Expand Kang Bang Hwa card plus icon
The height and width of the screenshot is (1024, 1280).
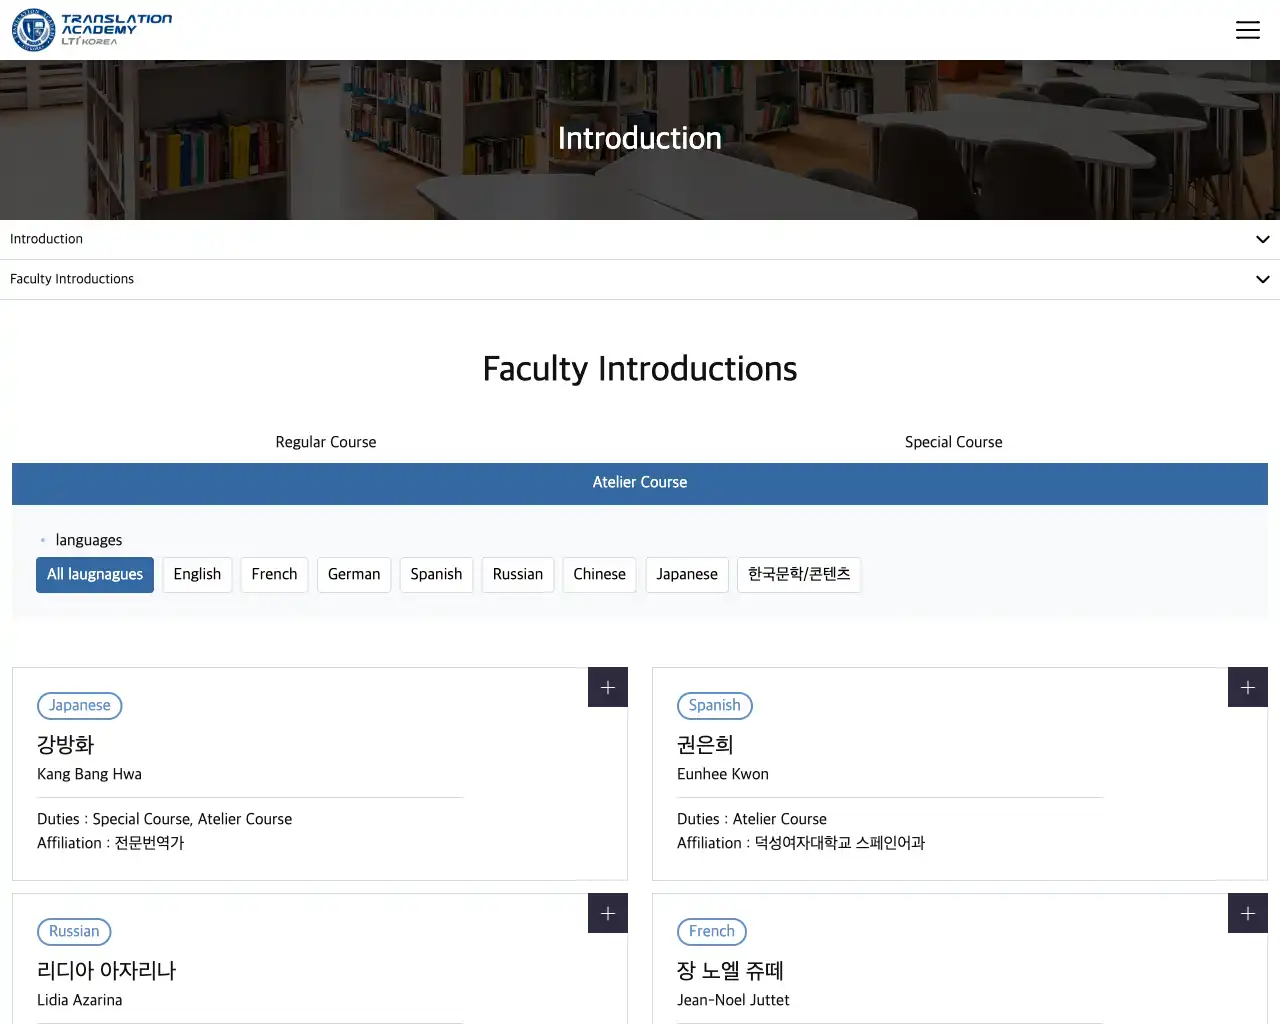[607, 687]
